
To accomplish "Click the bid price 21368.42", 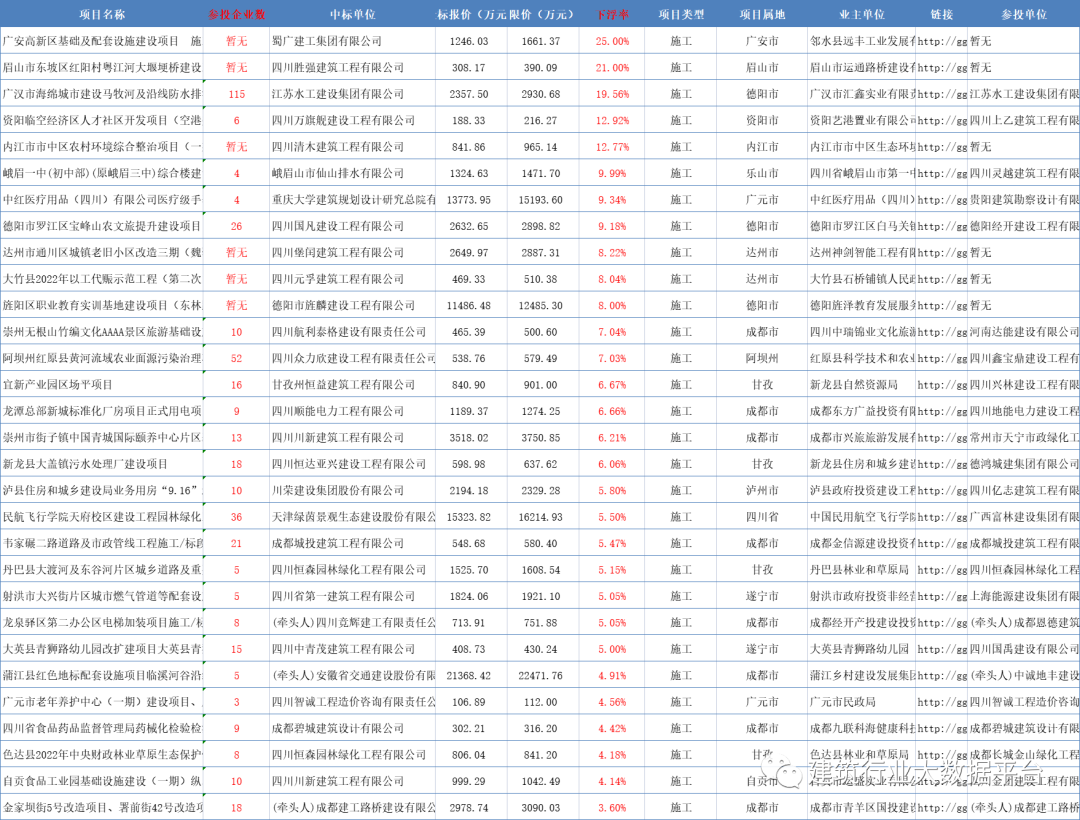I will pos(469,675).
